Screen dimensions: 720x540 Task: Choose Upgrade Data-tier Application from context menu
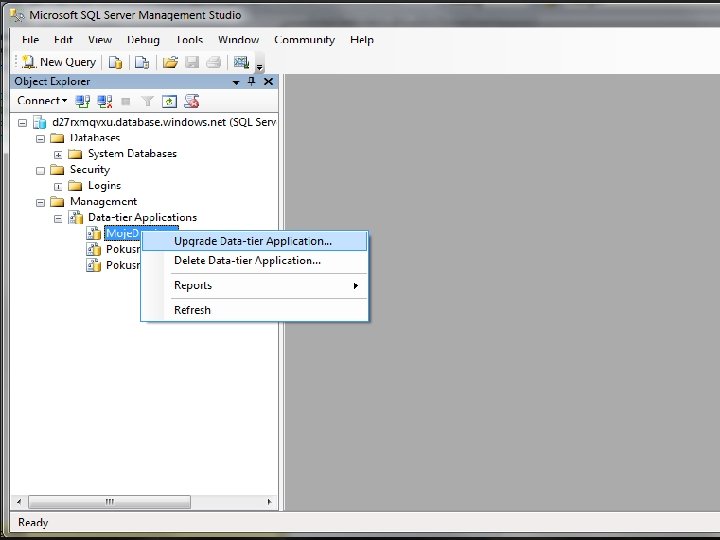254,241
